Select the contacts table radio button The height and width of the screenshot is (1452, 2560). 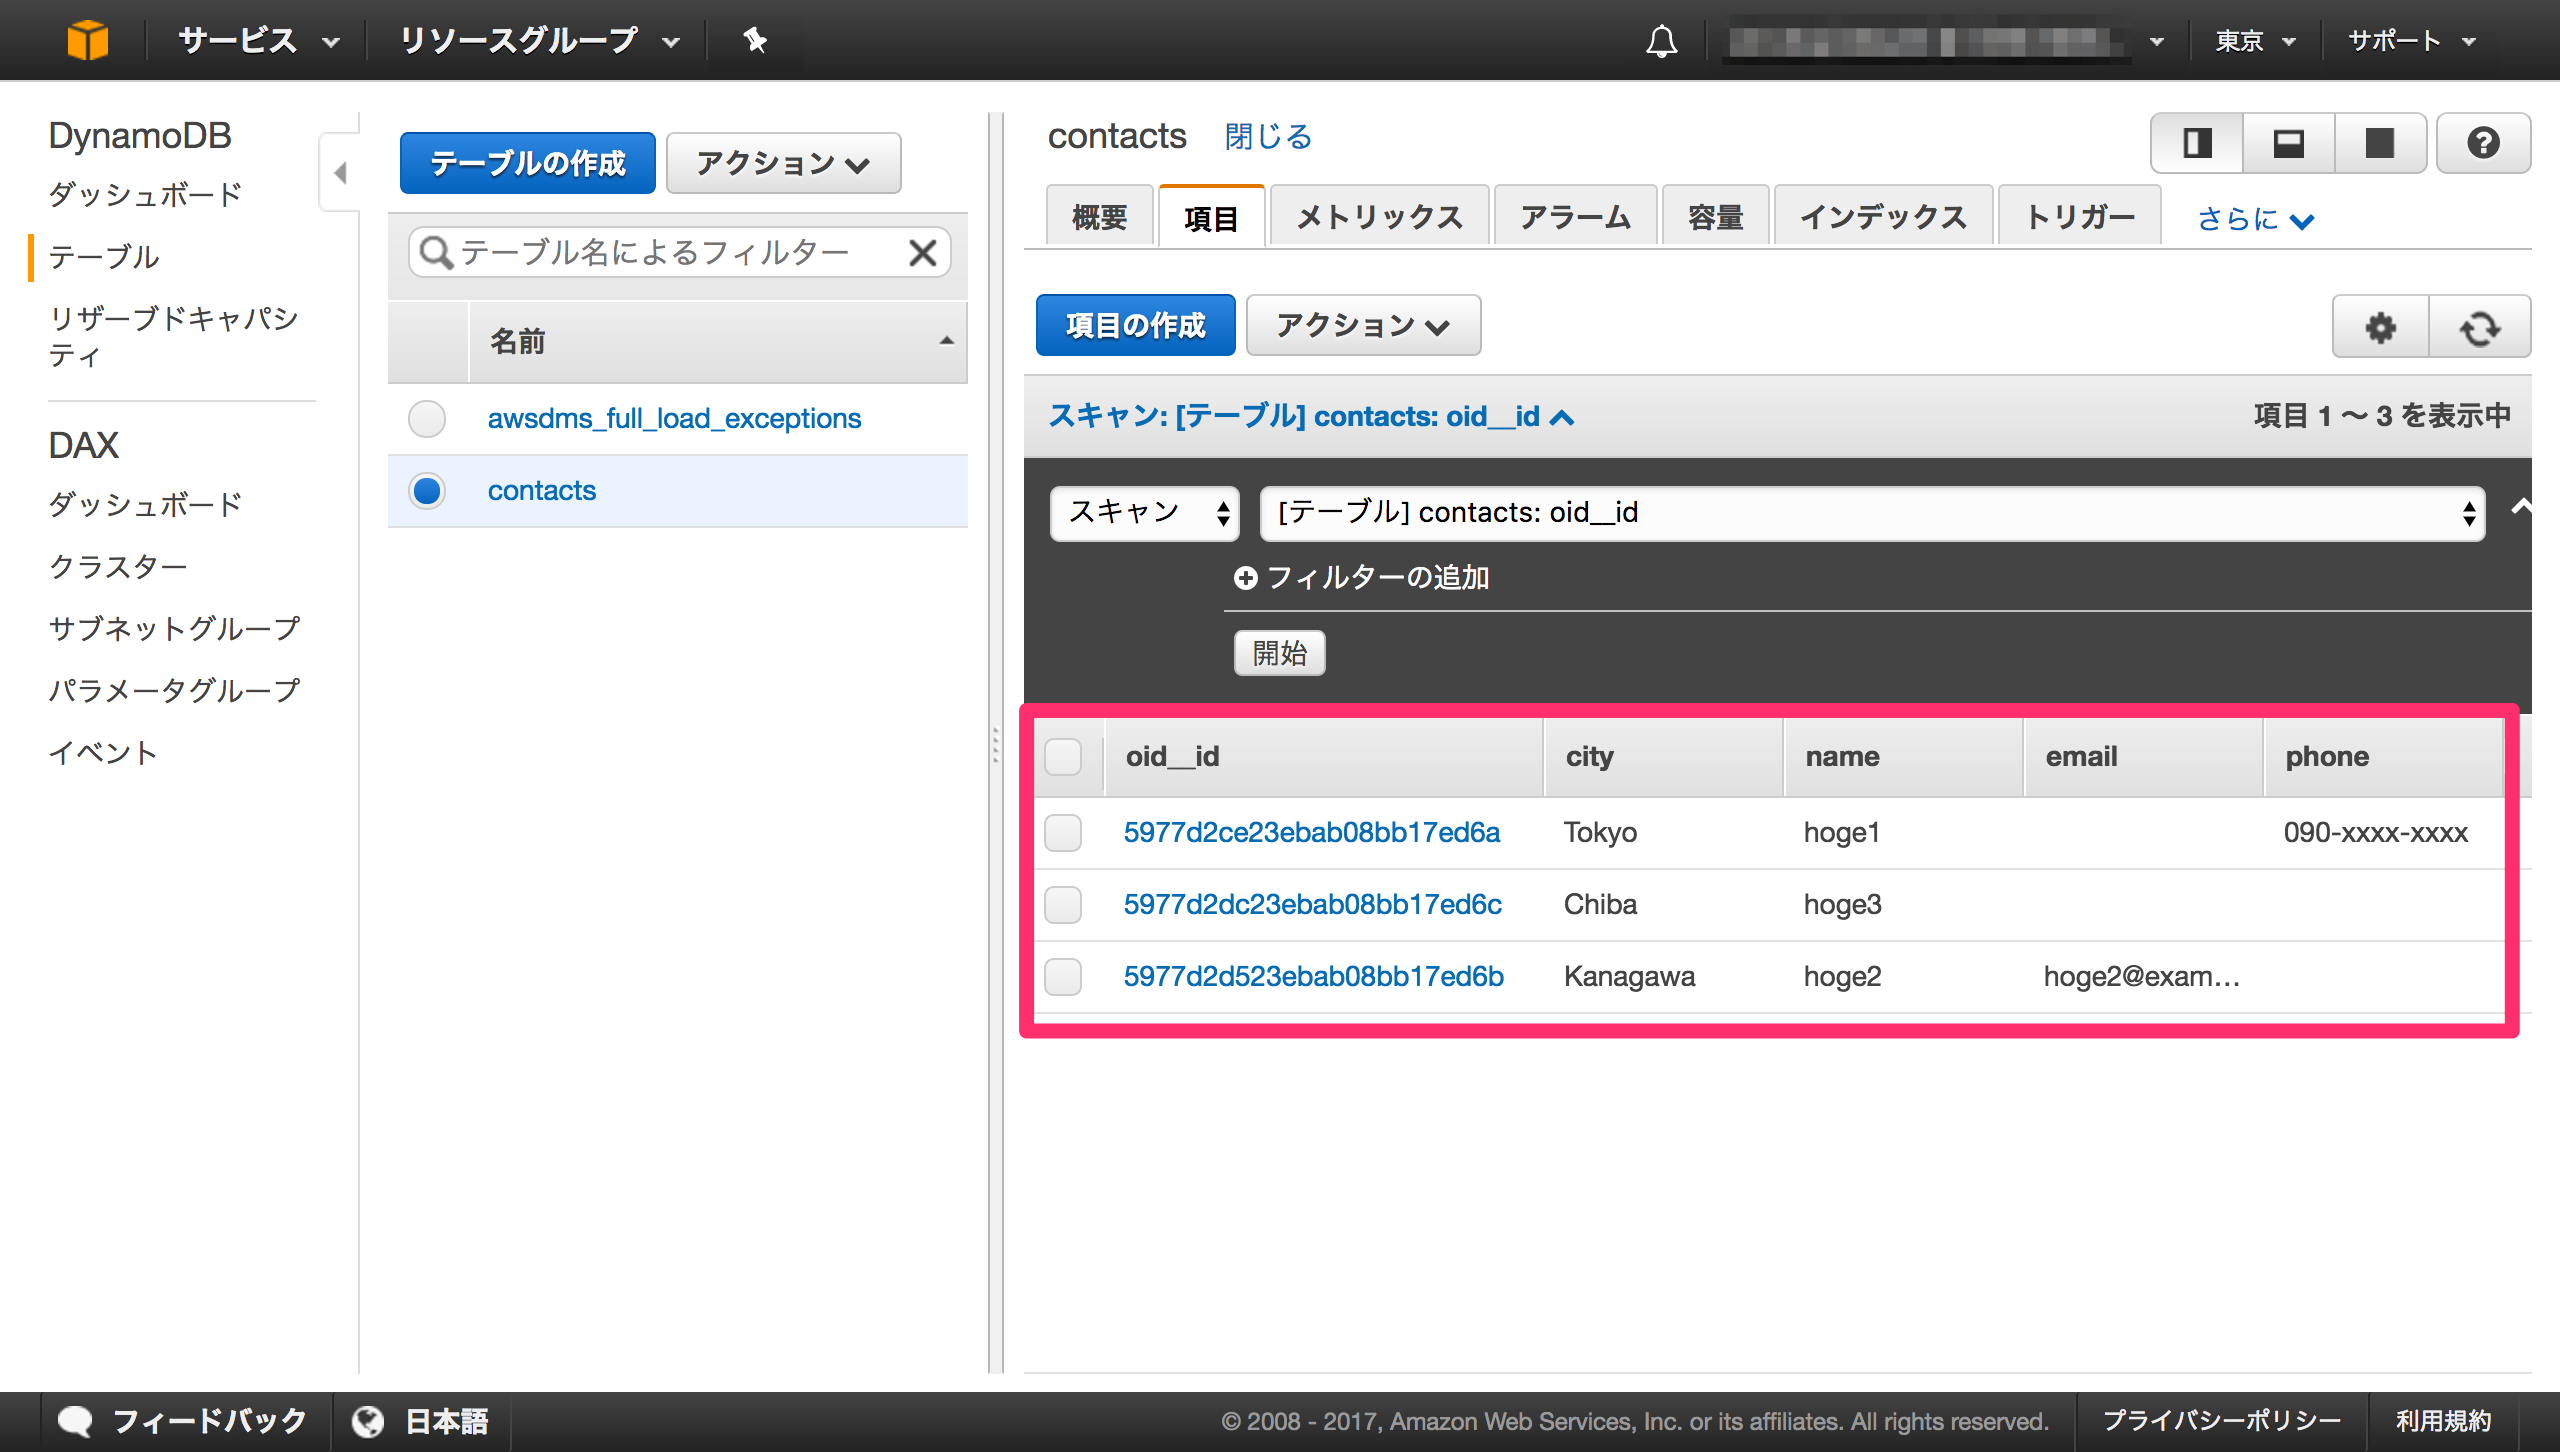(x=426, y=491)
